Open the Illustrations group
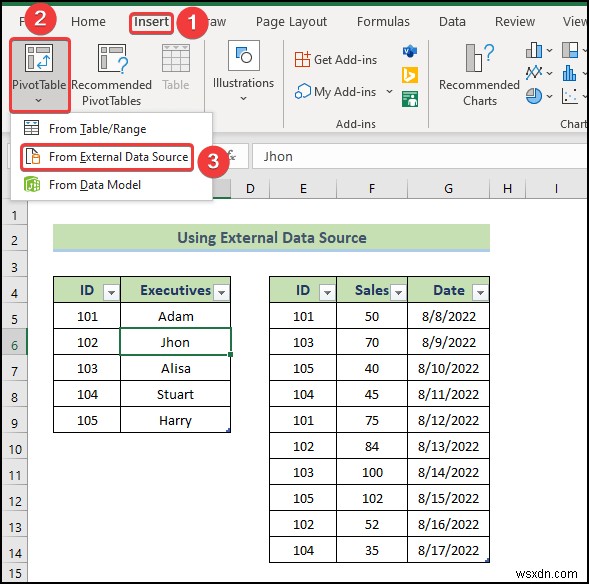Viewport: 589px width, 584px height. tap(243, 71)
